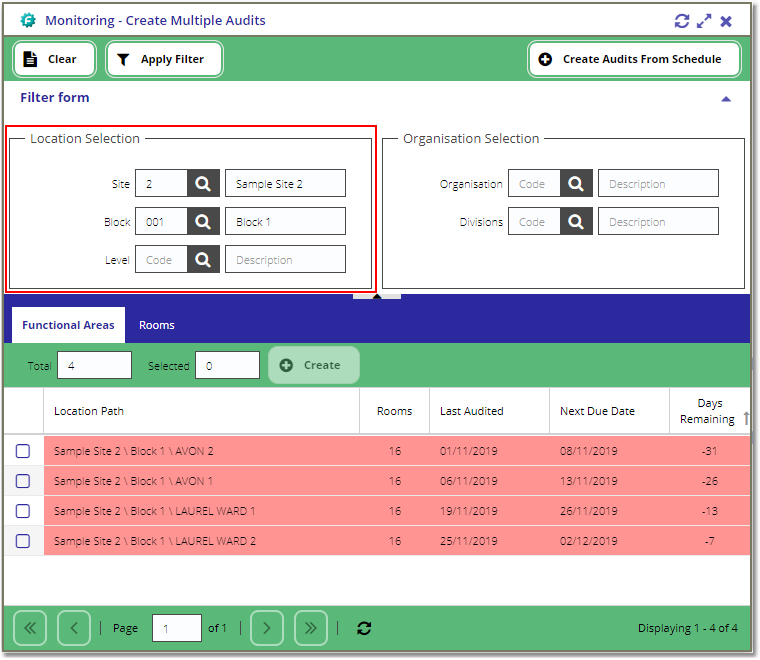Image resolution: width=760 pixels, height=660 pixels.
Task: Switch to the Rooms tab
Action: pyautogui.click(x=157, y=325)
